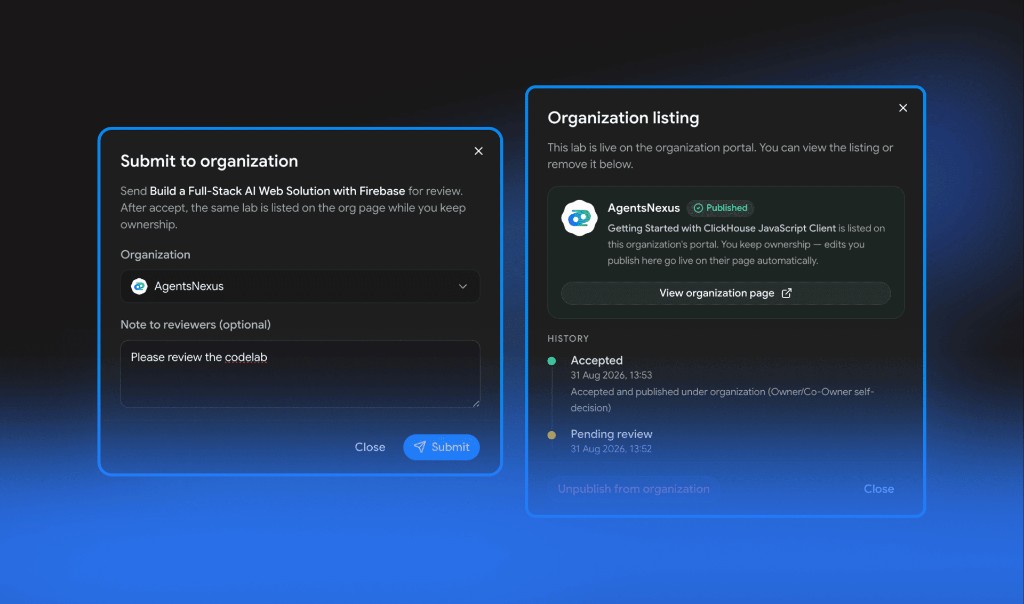Click the external link icon on View organization page
Screen dimensions: 1024x604
(x=786, y=293)
